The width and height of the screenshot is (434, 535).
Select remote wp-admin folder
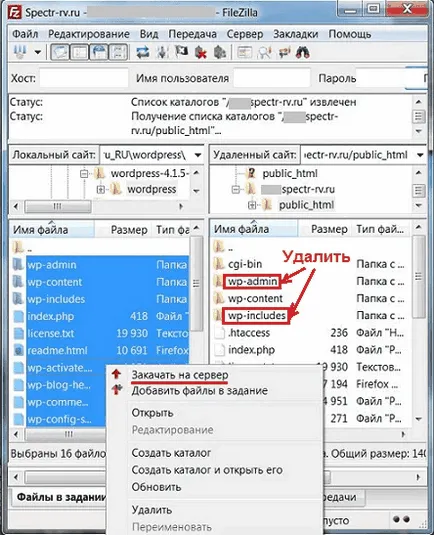point(252,281)
